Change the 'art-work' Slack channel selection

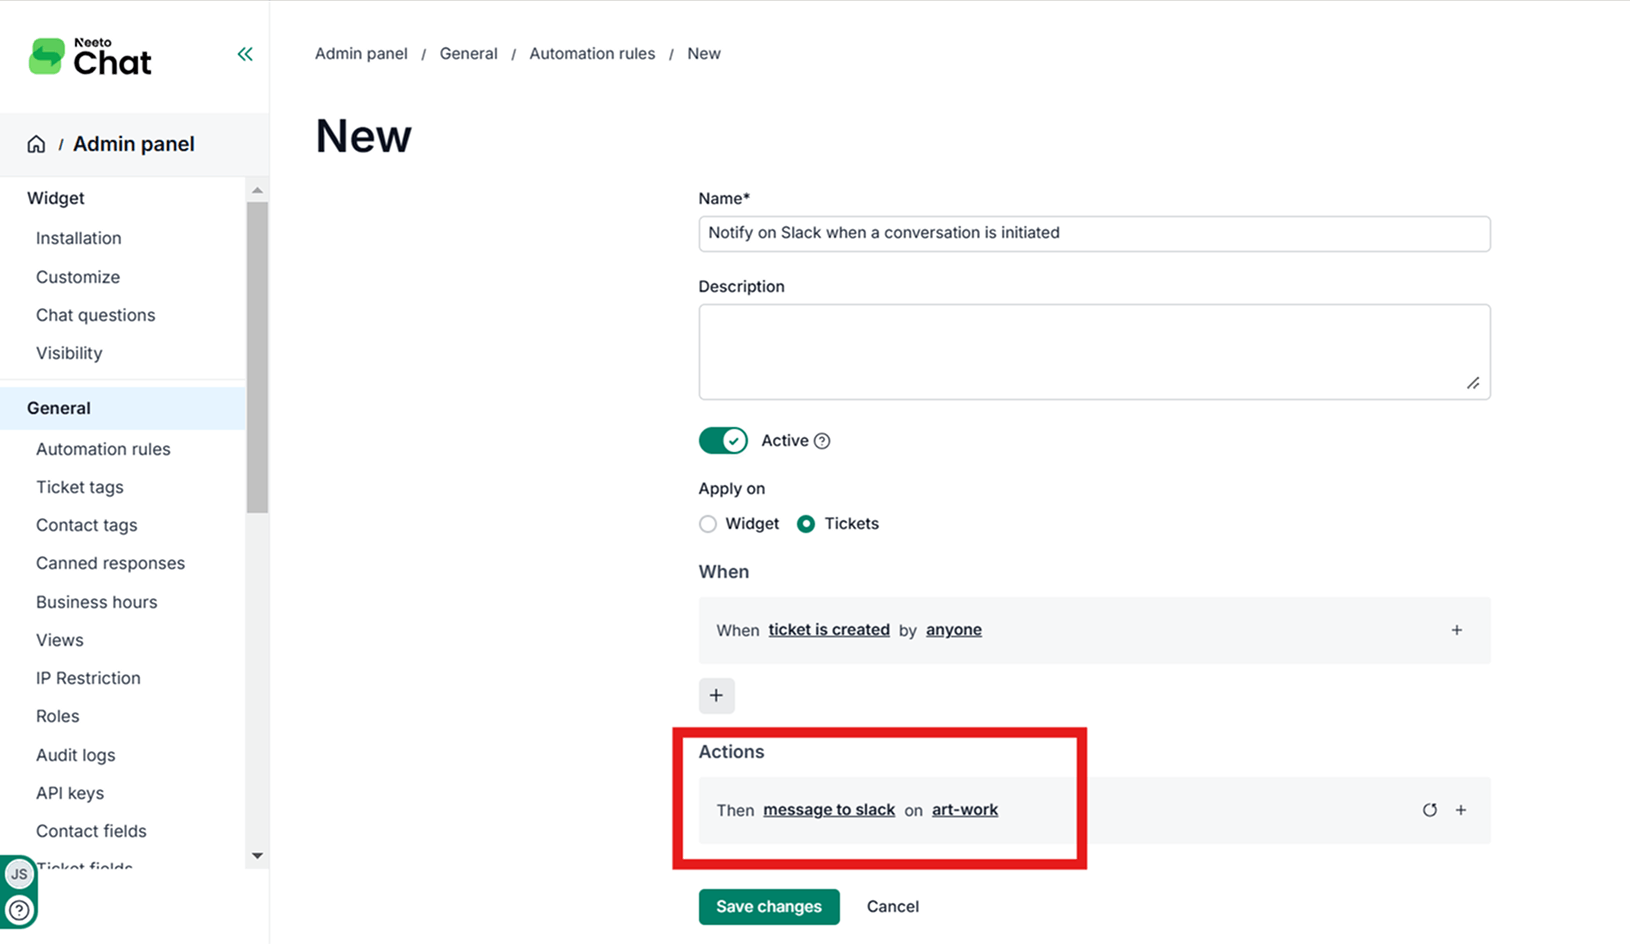coord(964,810)
